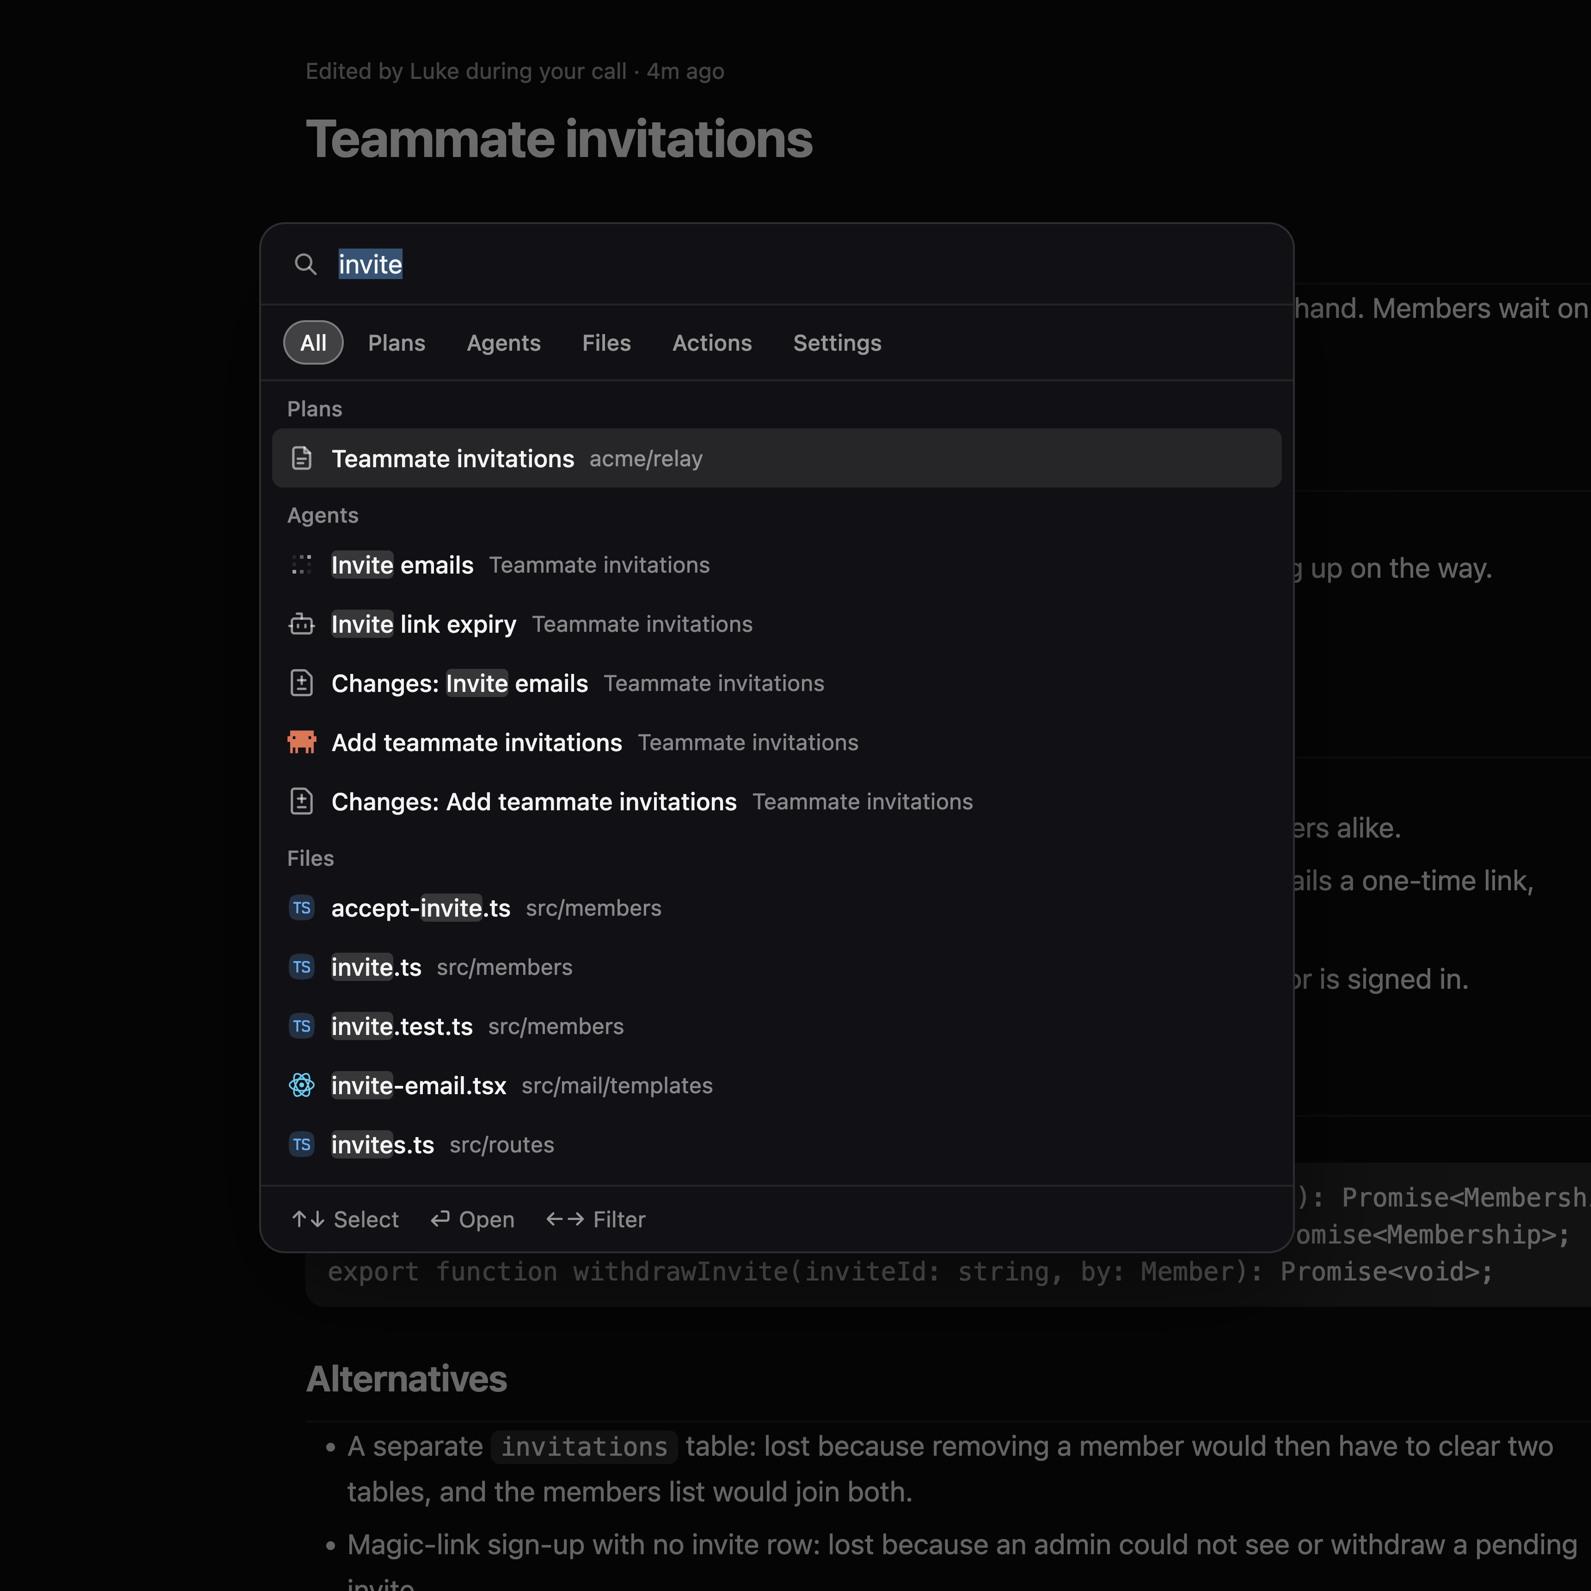Image resolution: width=1591 pixels, height=1591 pixels.
Task: Click the React icon beside invite-email.tsx
Action: point(301,1085)
